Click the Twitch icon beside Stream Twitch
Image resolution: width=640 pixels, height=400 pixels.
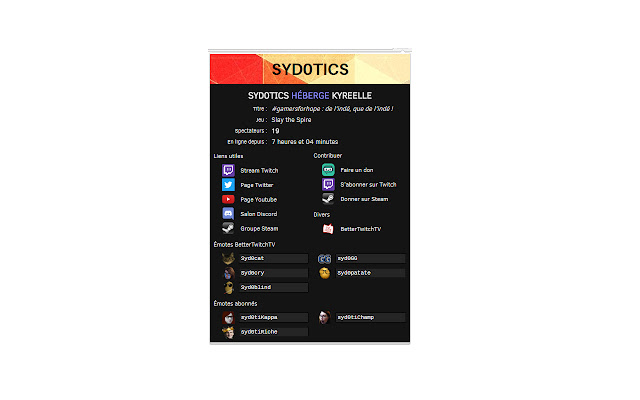pyautogui.click(x=228, y=170)
